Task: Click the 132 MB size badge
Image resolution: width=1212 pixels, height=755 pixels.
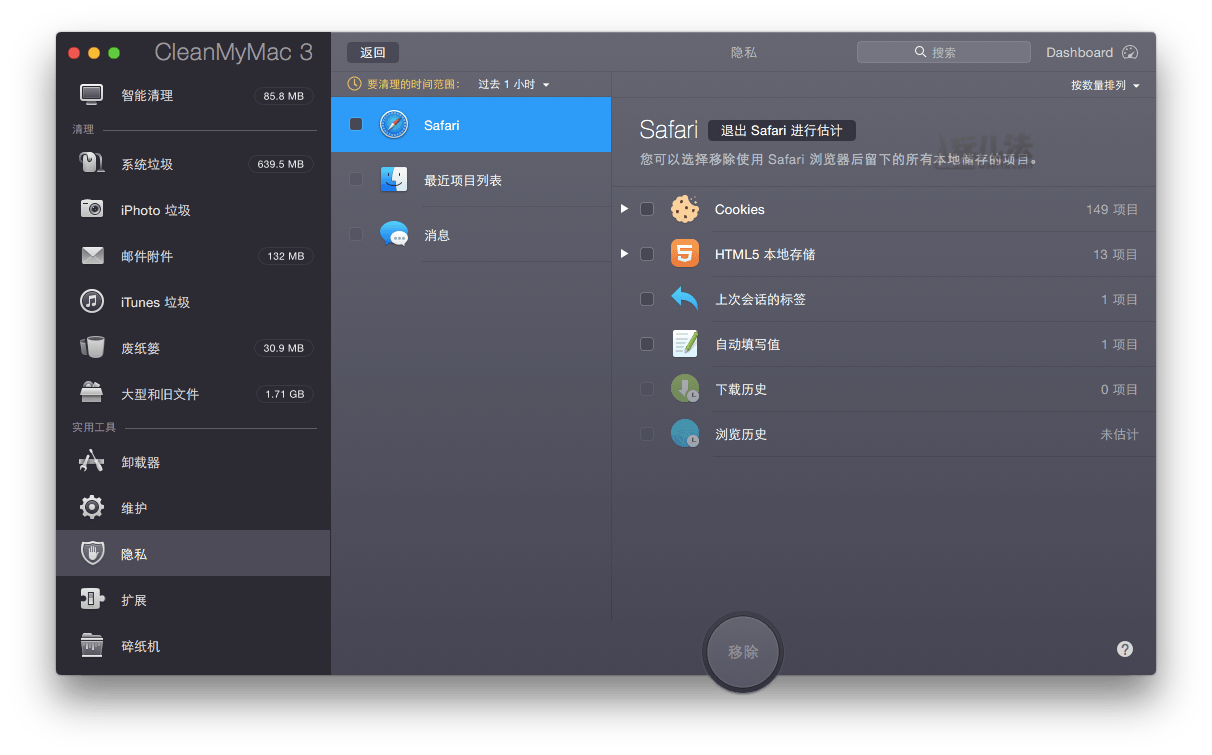Action: tap(286, 256)
